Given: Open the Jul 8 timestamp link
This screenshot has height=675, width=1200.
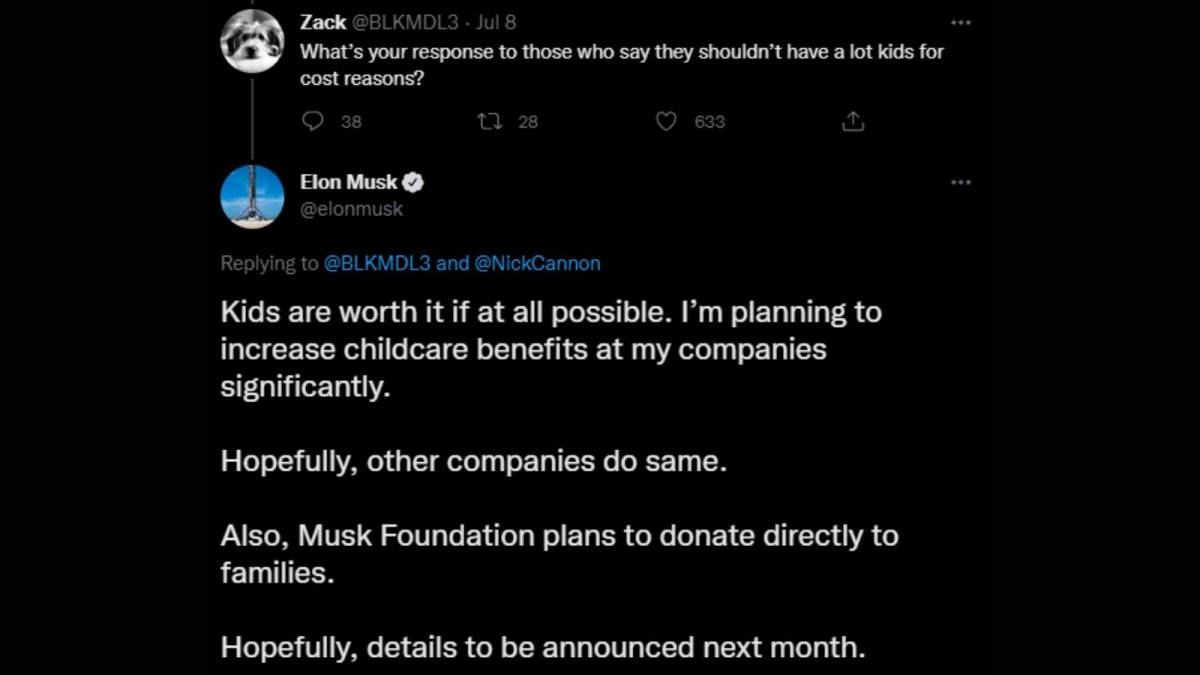Looking at the screenshot, I should pos(495,22).
